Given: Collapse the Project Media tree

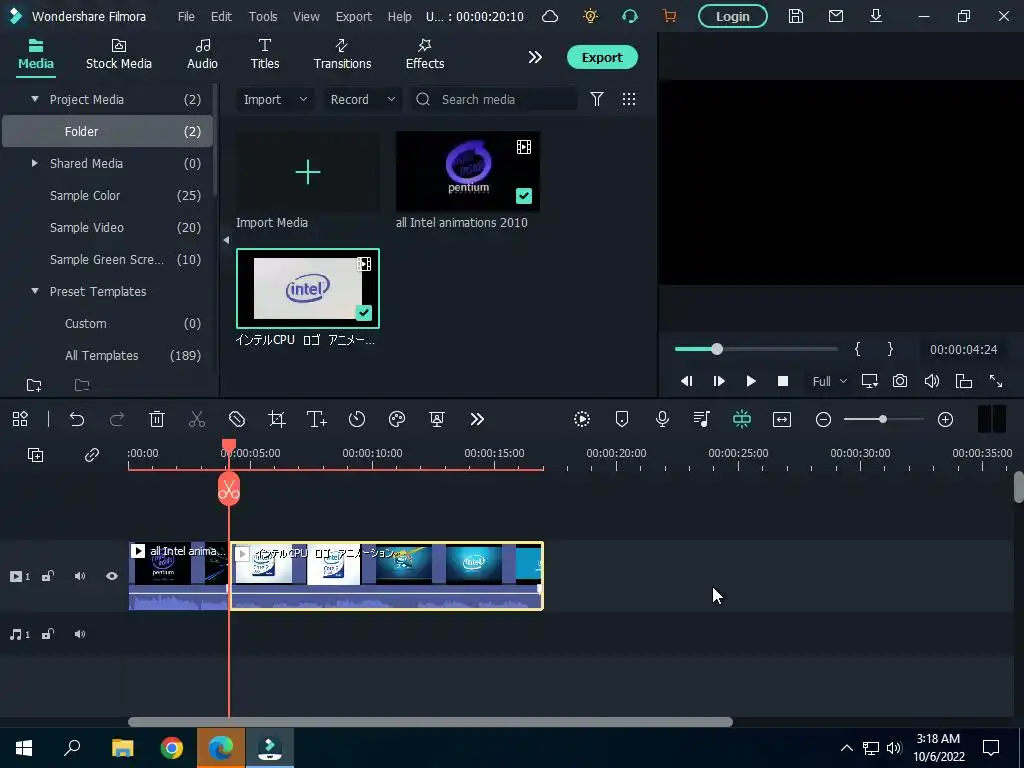Looking at the screenshot, I should (35, 99).
